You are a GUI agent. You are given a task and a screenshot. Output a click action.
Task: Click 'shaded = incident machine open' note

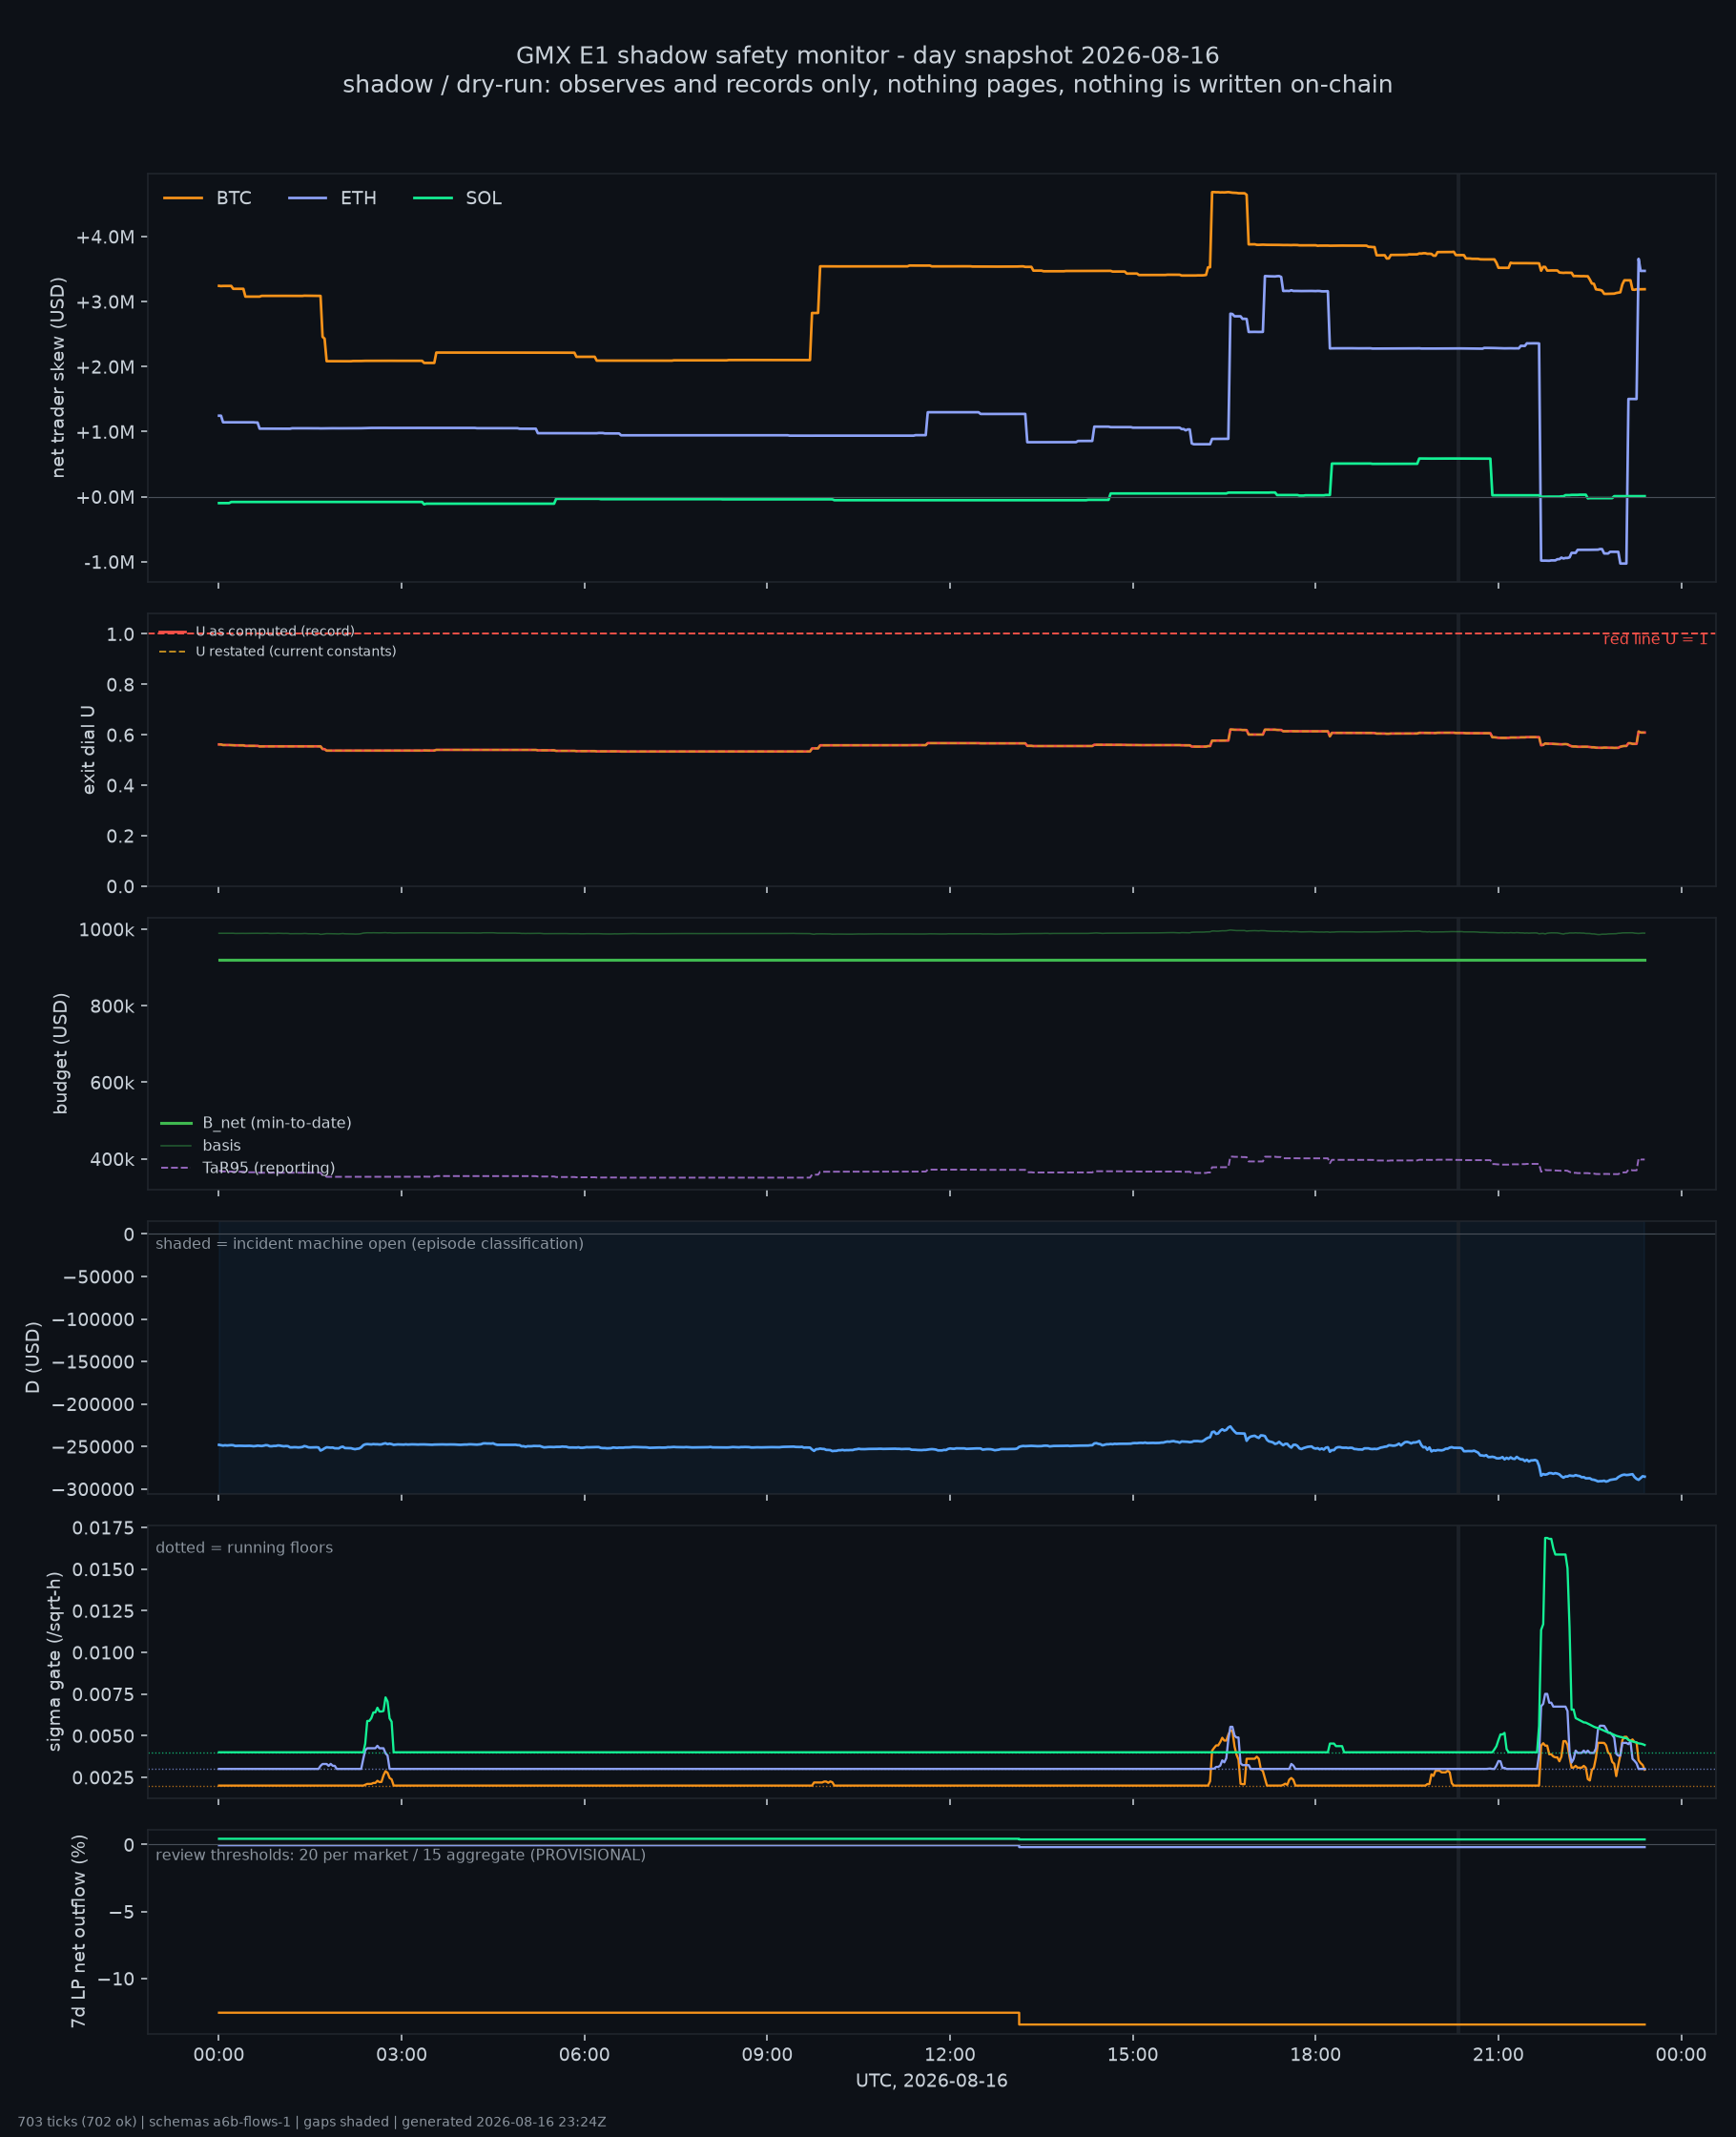tap(370, 1244)
